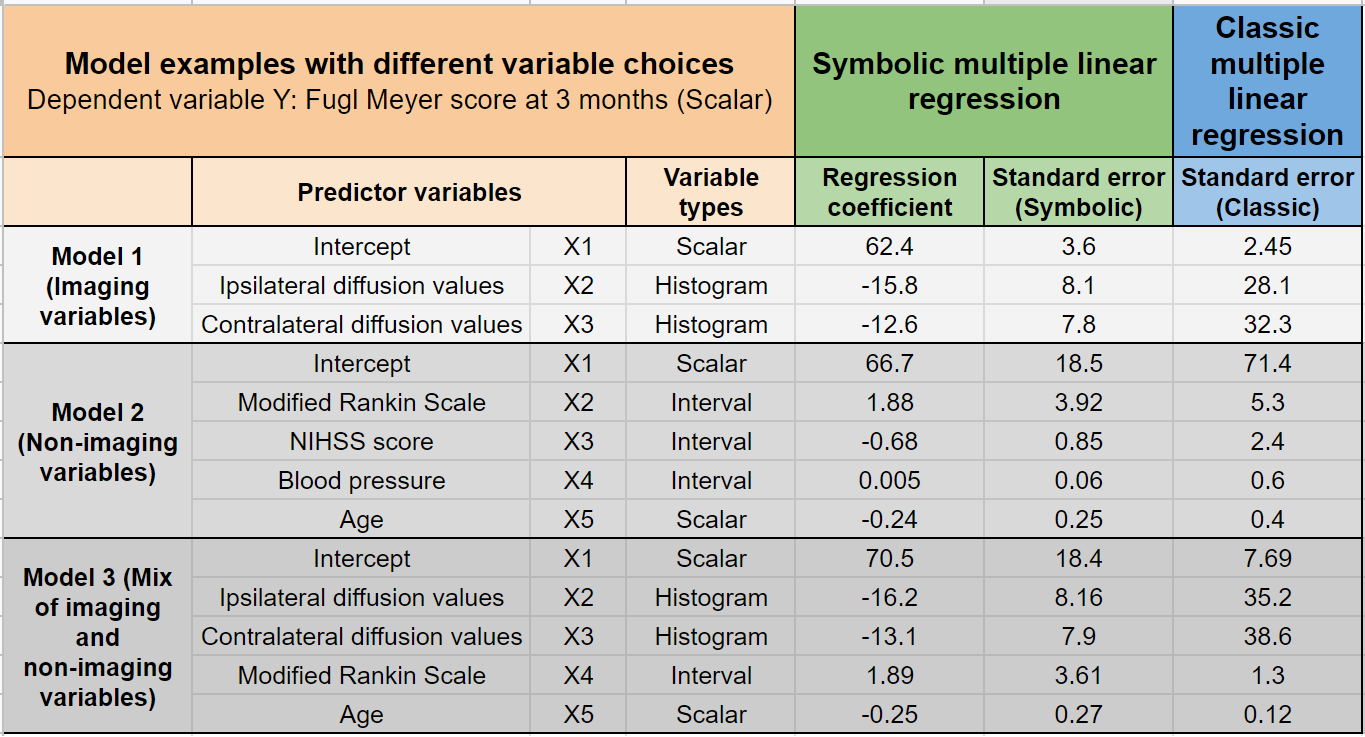Select the 'Classic multiple linear regression' header cell
The image size is (1365, 737).
[1267, 81]
